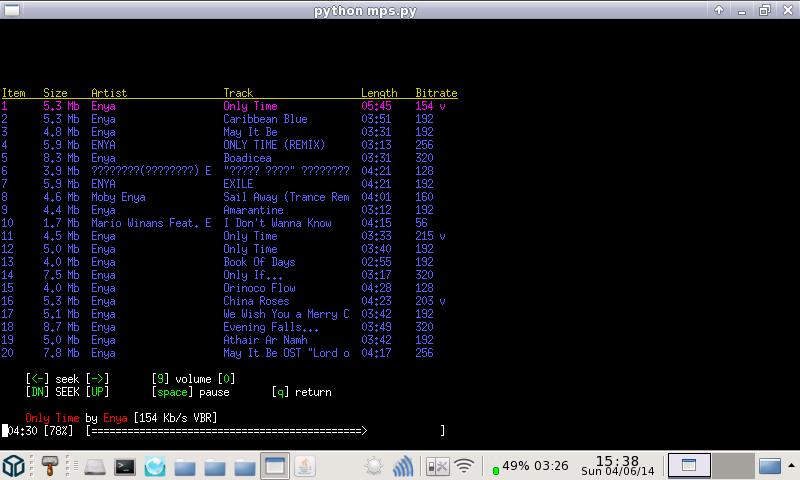800x480 pixels.
Task: Click the playback progress bar
Action: pyautogui.click(x=265, y=431)
